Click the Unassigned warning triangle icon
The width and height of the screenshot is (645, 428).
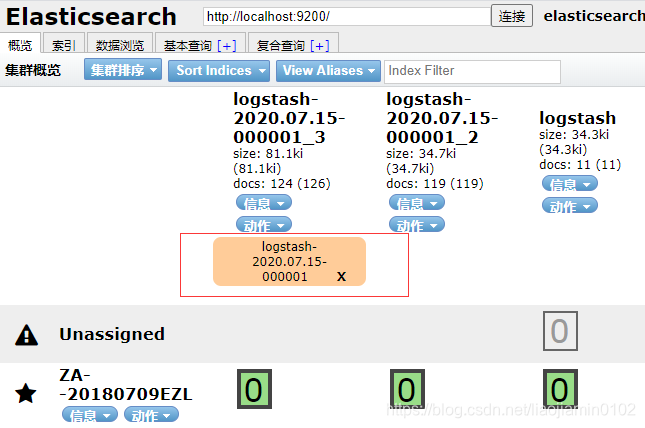tap(26, 335)
